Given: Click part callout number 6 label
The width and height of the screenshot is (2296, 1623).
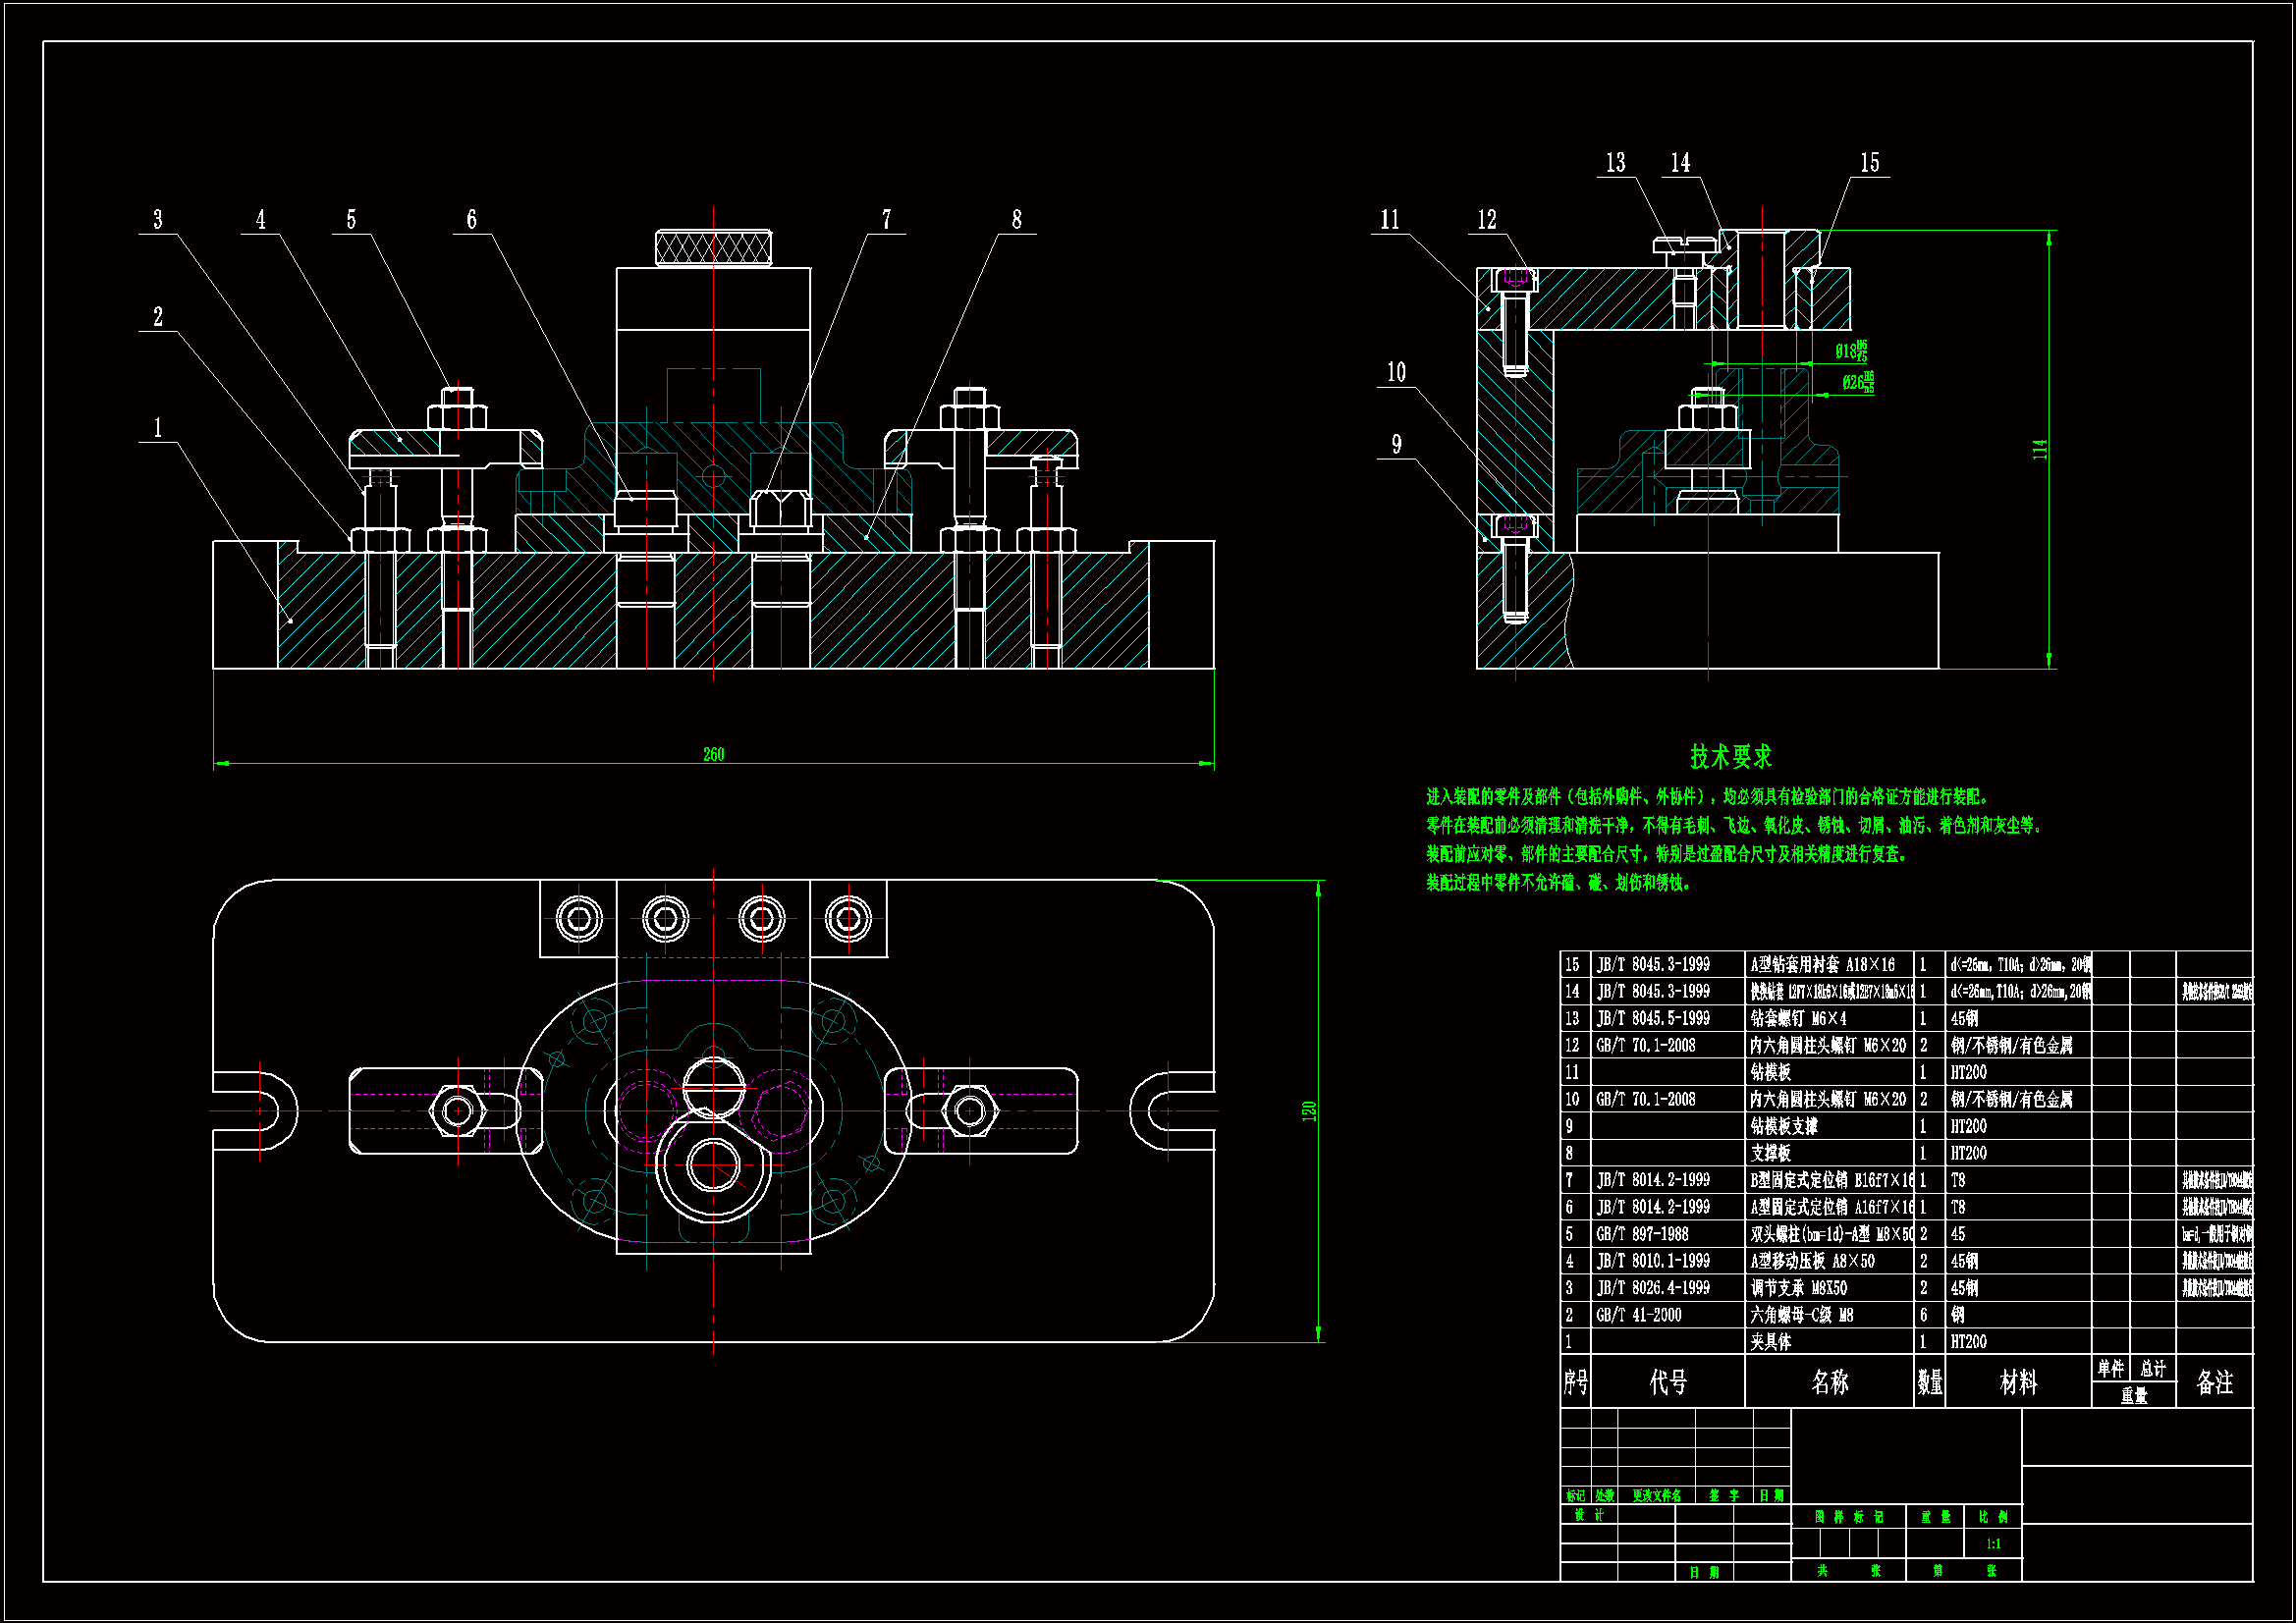Looking at the screenshot, I should coord(471,220).
